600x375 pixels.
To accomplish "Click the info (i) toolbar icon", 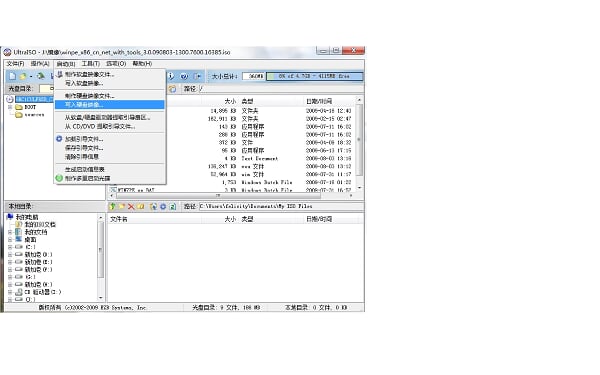I will (x=171, y=76).
